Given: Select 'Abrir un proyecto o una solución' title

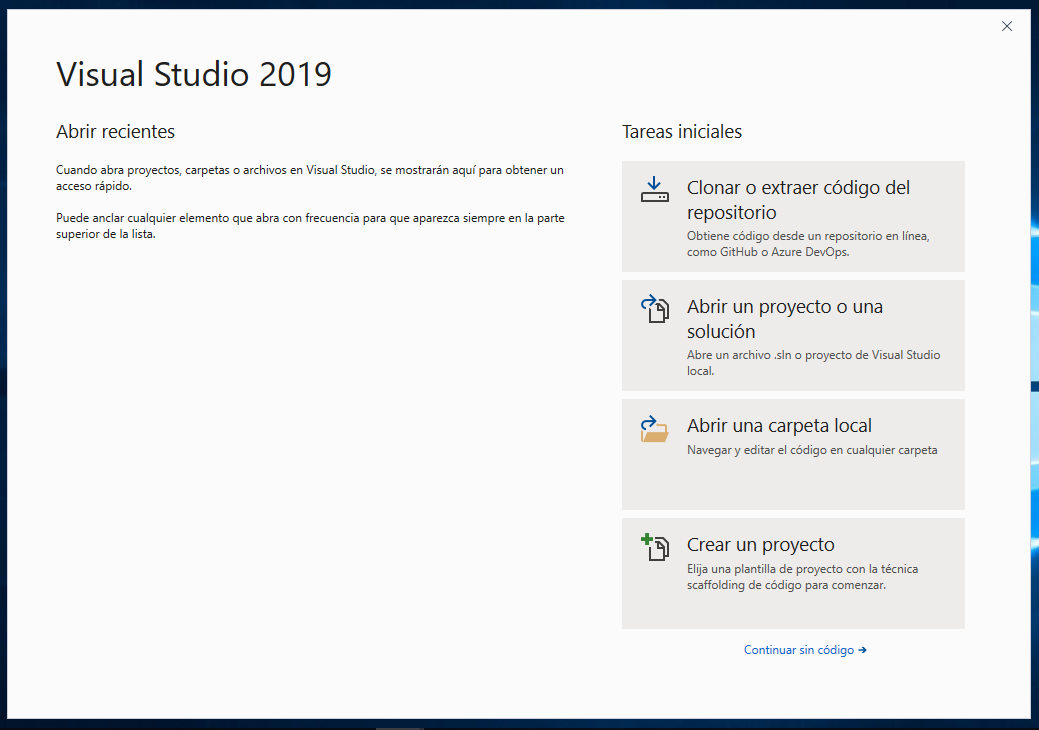Looking at the screenshot, I should point(785,319).
